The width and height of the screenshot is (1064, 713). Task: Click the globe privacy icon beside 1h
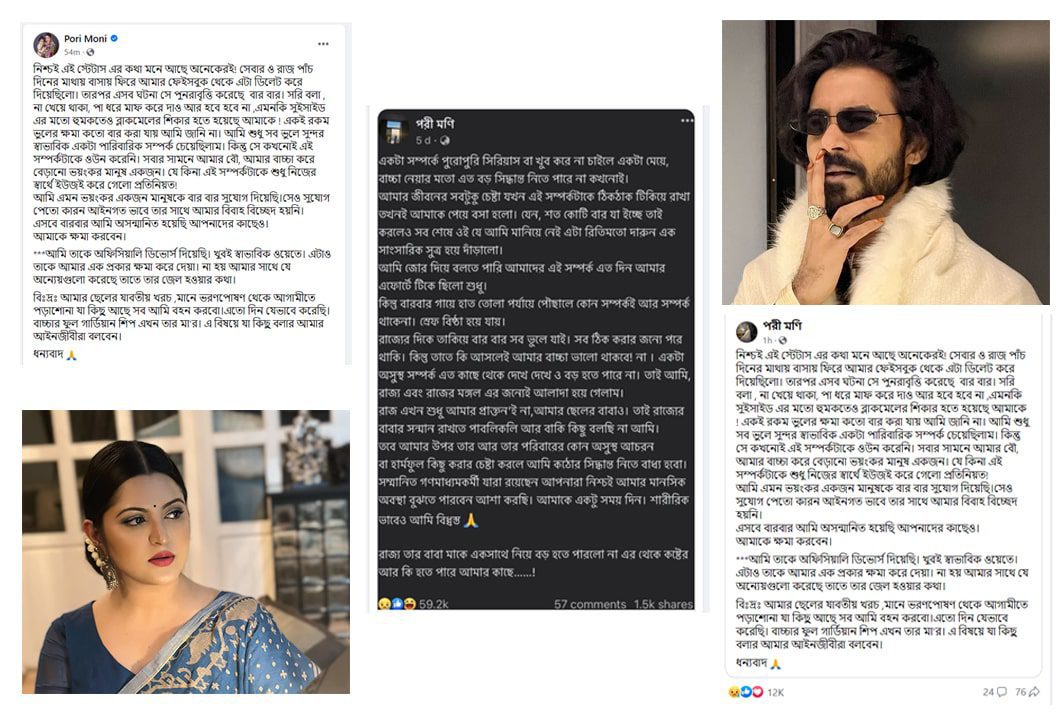(782, 340)
